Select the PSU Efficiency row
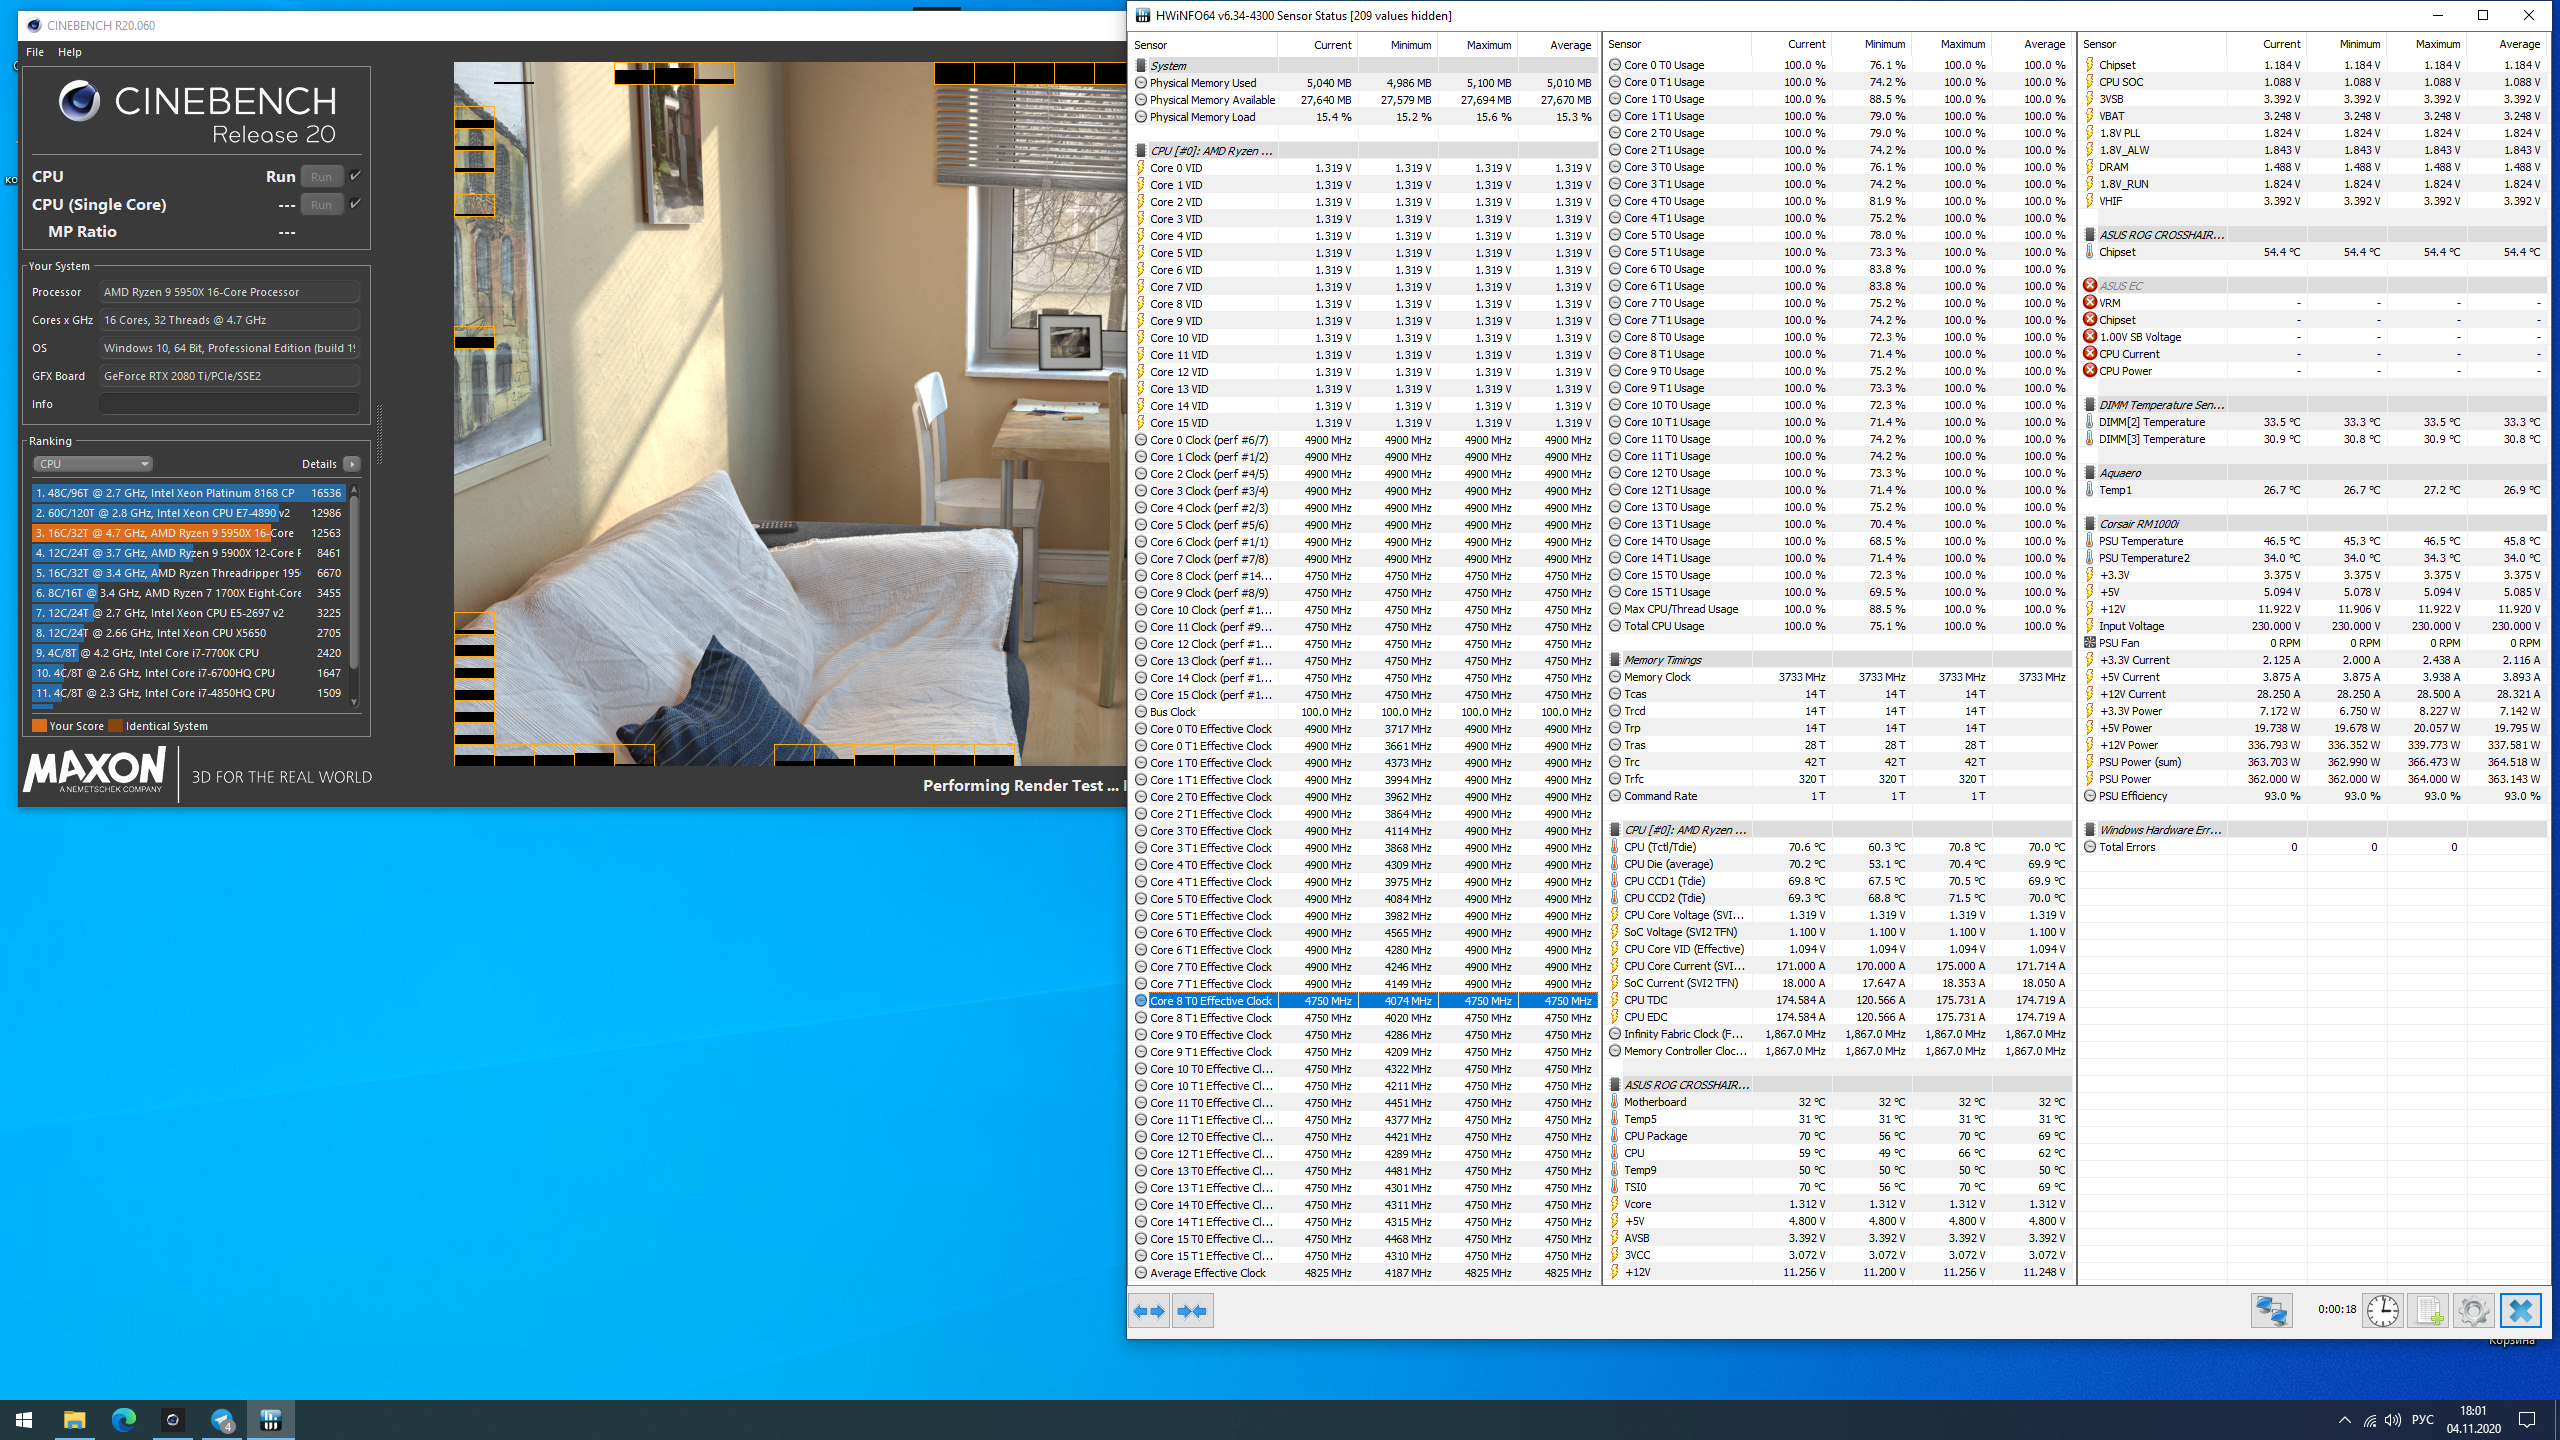Viewport: 2560px width, 1440px height. 2313,796
